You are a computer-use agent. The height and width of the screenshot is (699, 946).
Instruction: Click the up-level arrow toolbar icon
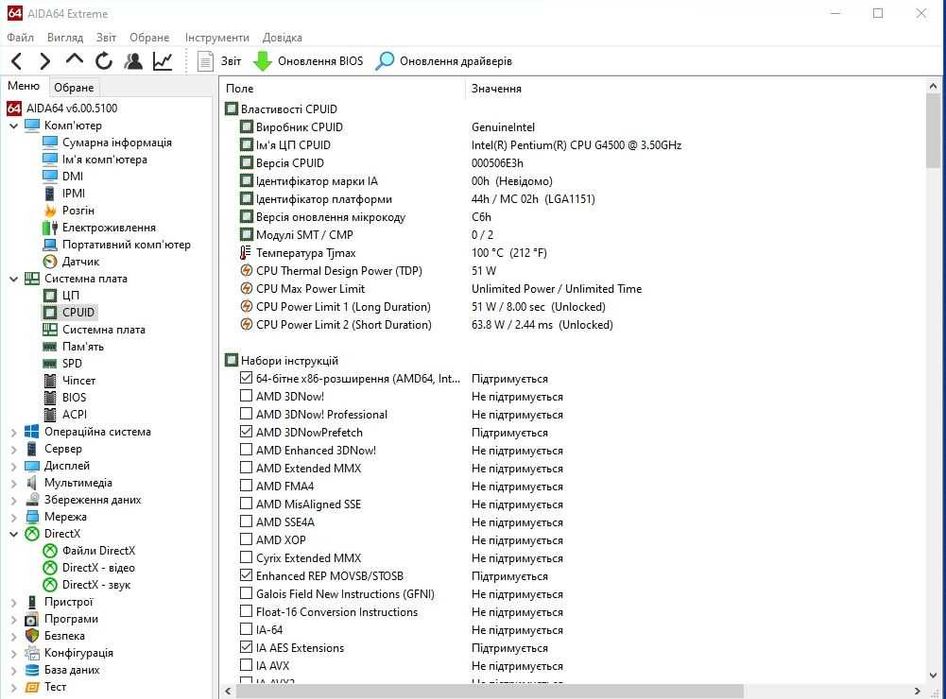point(74,59)
